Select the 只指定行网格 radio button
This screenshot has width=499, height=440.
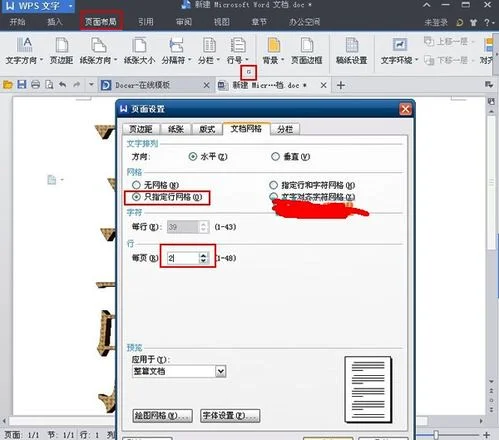pyautogui.click(x=136, y=197)
